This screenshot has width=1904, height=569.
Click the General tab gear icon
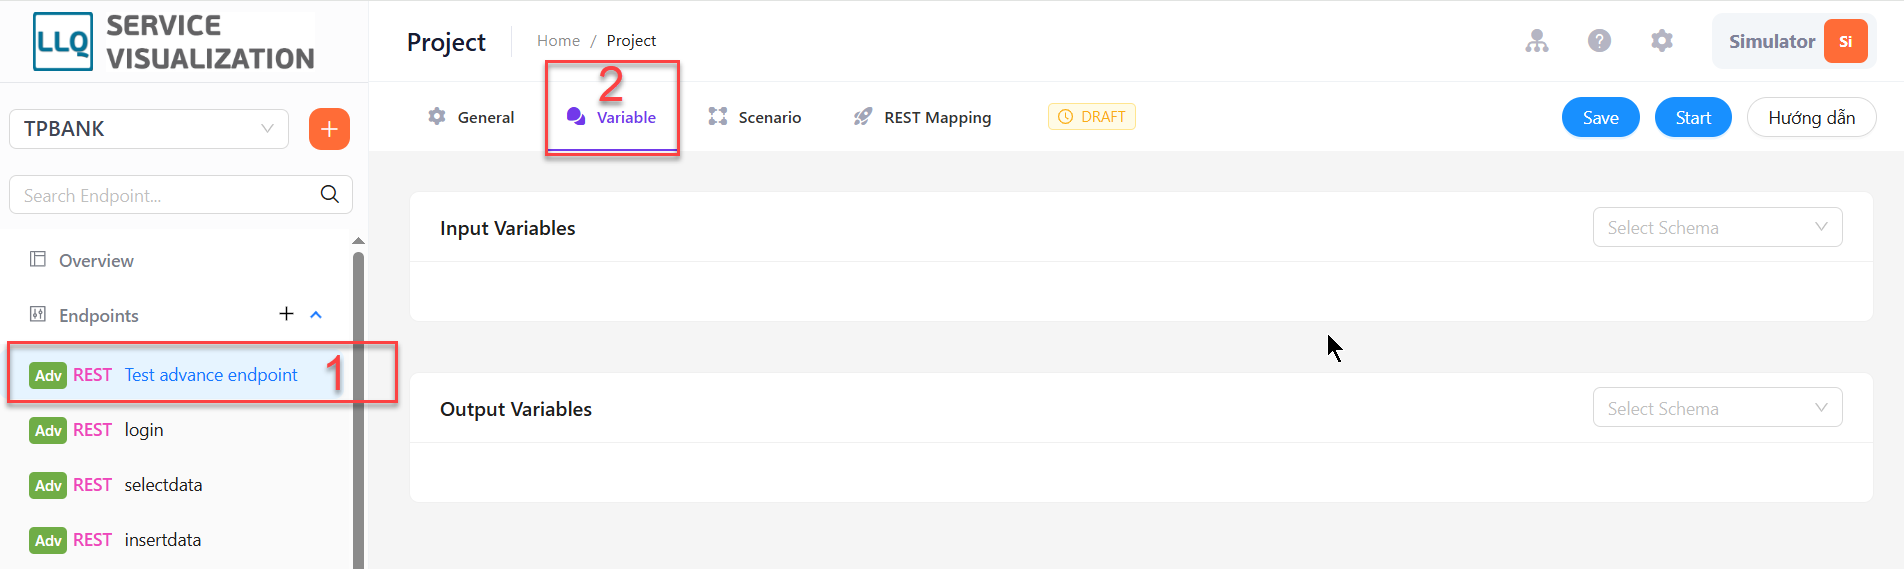tap(437, 116)
